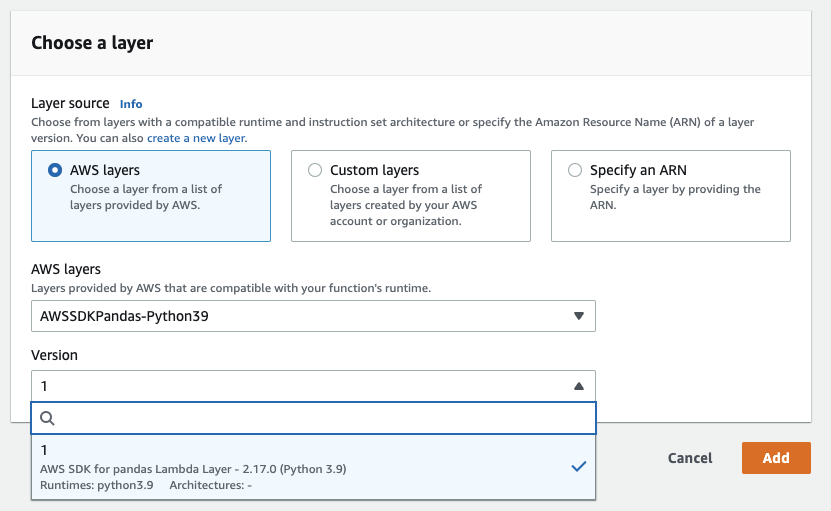Click the Cancel button
Viewport: 831px width, 511px height.
pos(689,458)
